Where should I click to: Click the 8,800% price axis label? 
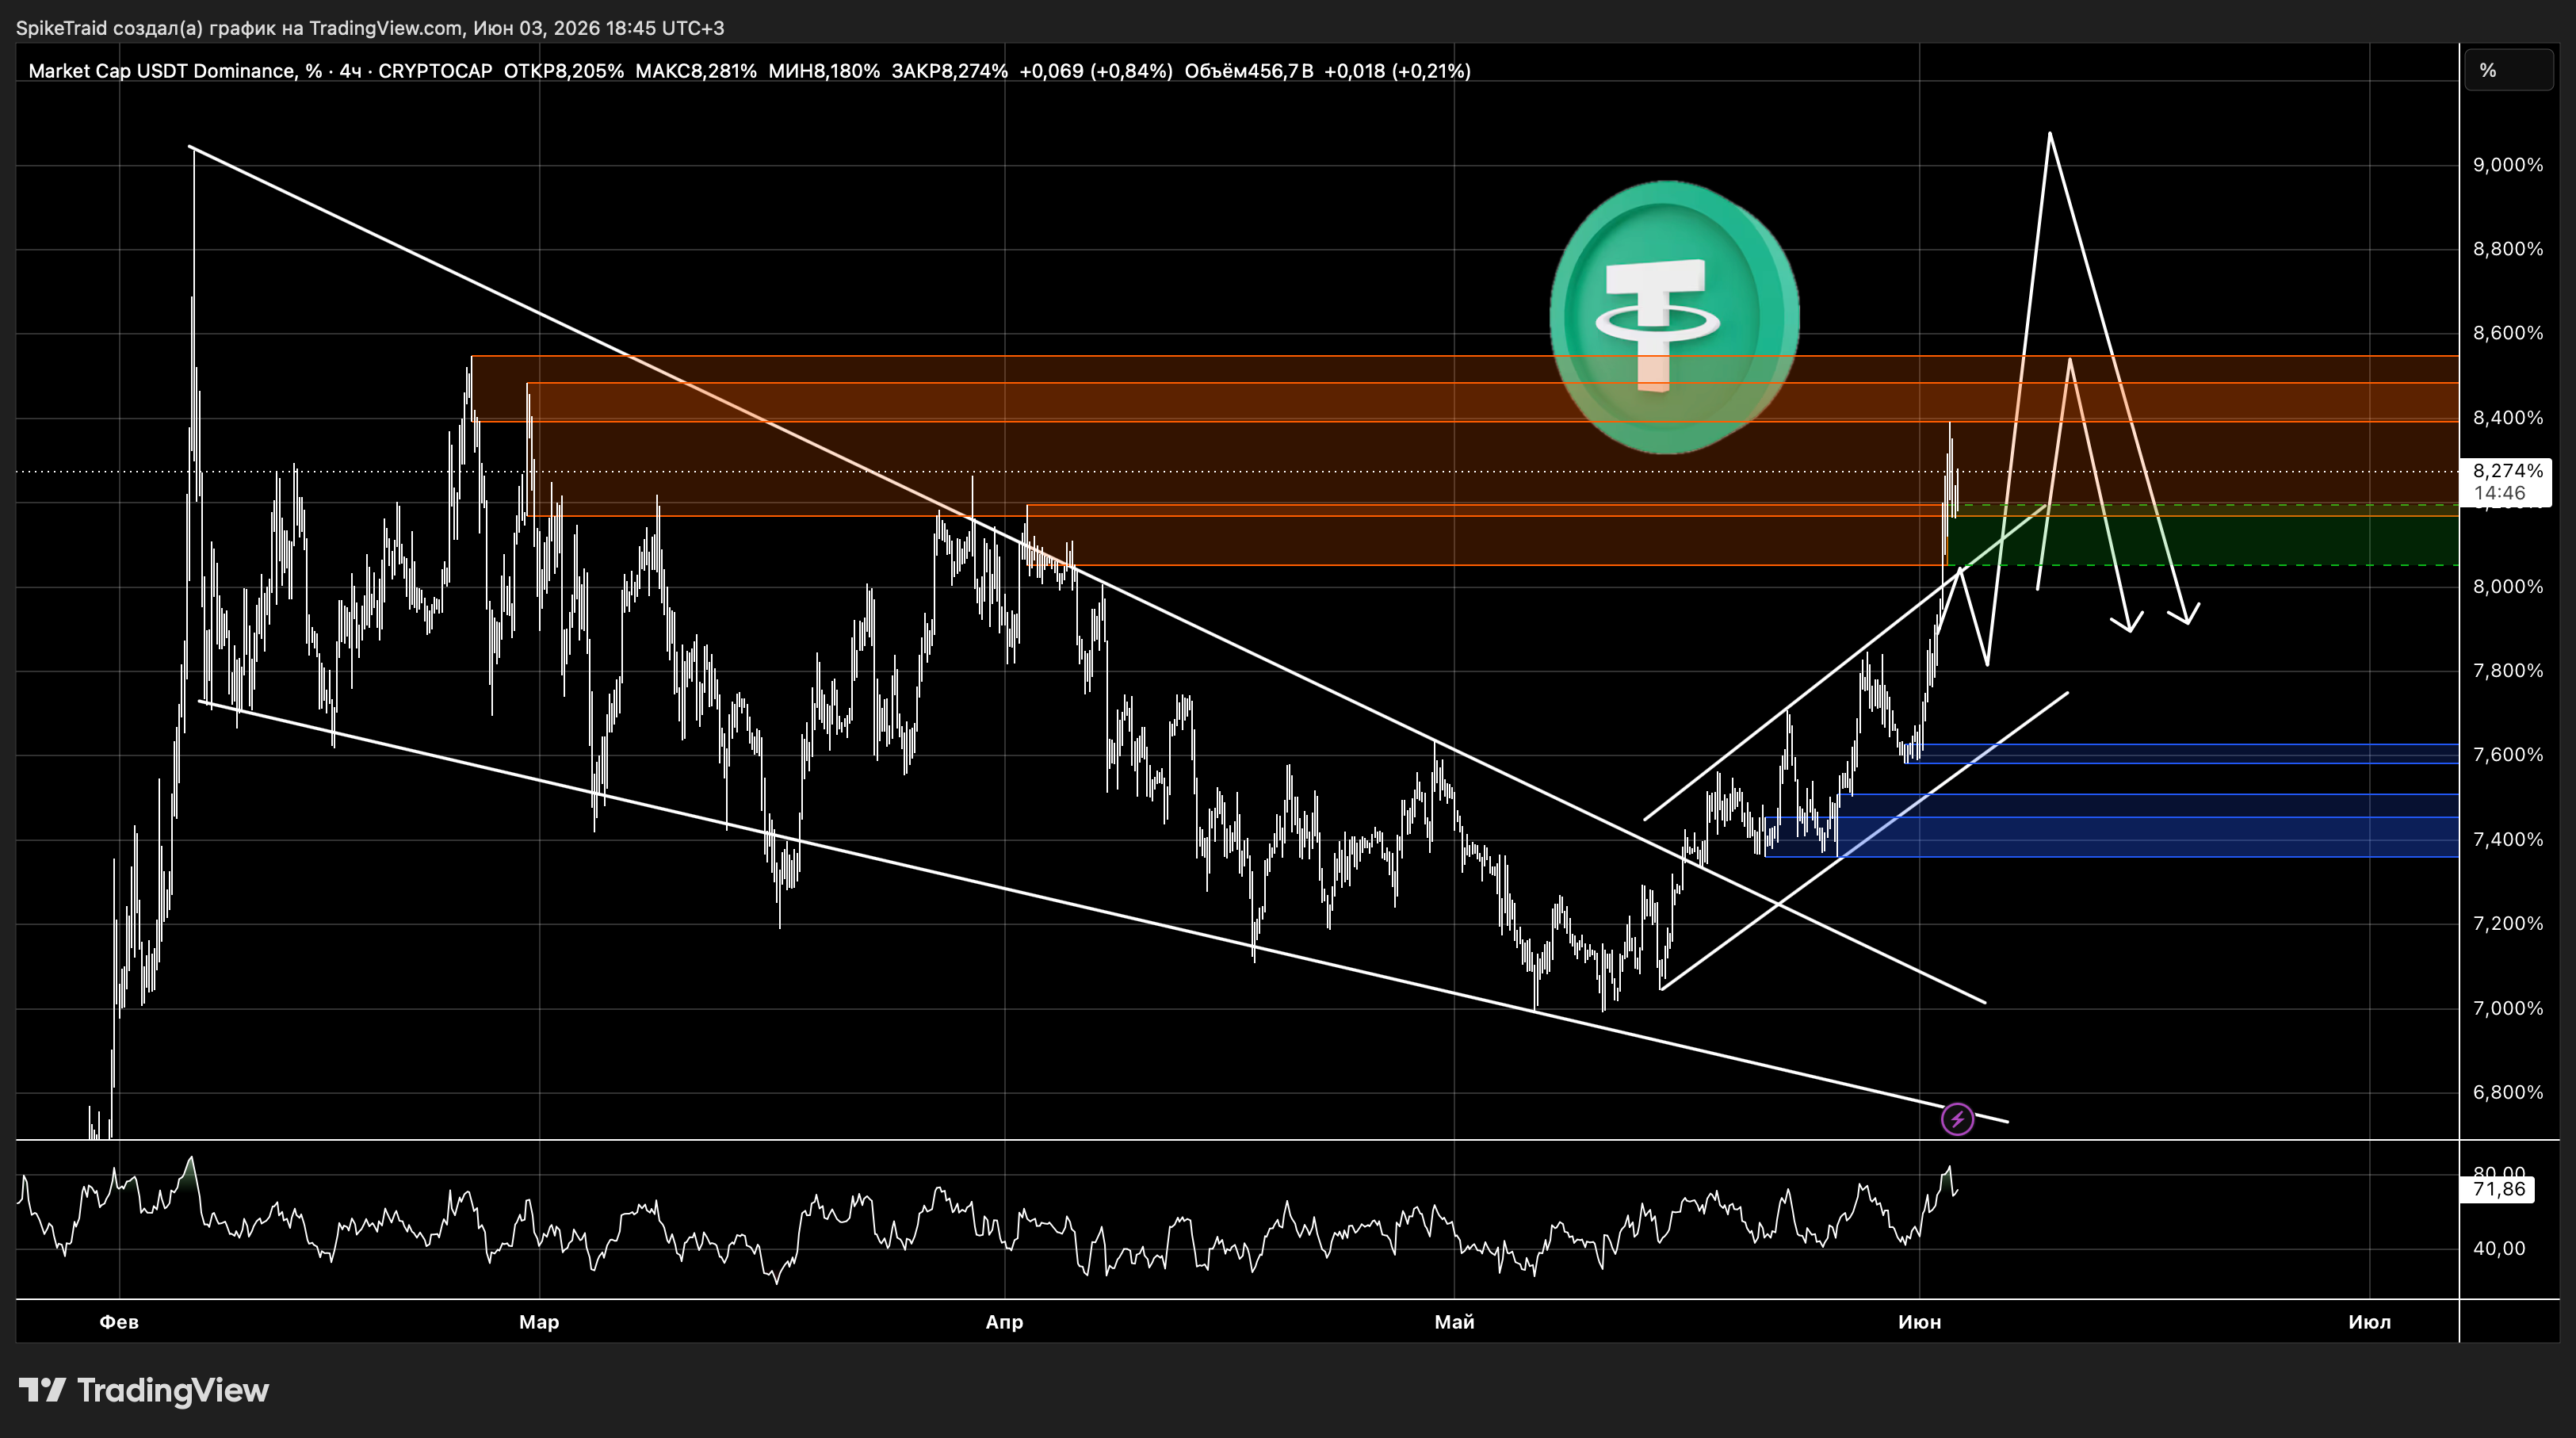[x=2507, y=249]
